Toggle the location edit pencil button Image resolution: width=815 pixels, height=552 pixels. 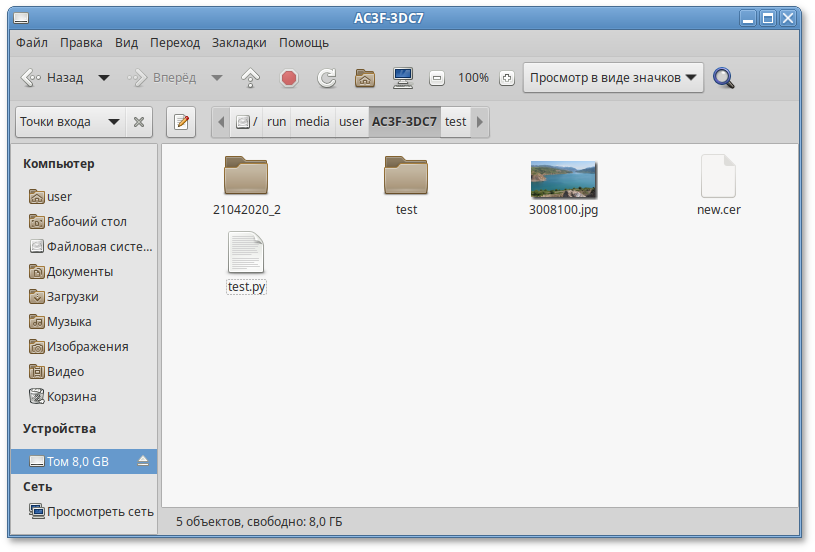(181, 122)
